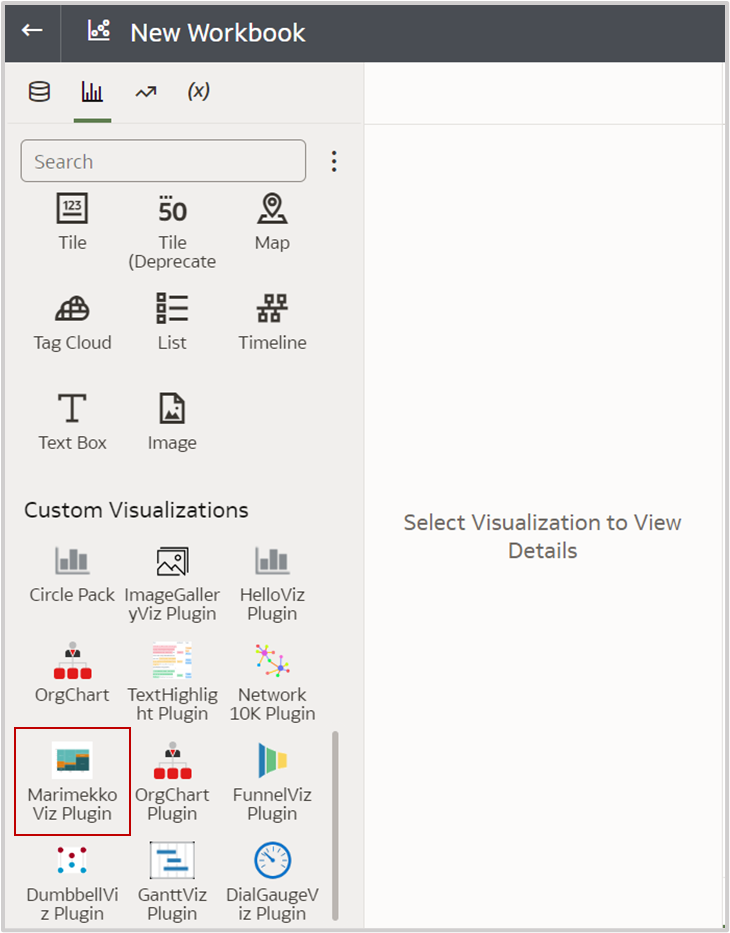Select the Map visualization
Image resolution: width=730 pixels, height=933 pixels.
272,222
